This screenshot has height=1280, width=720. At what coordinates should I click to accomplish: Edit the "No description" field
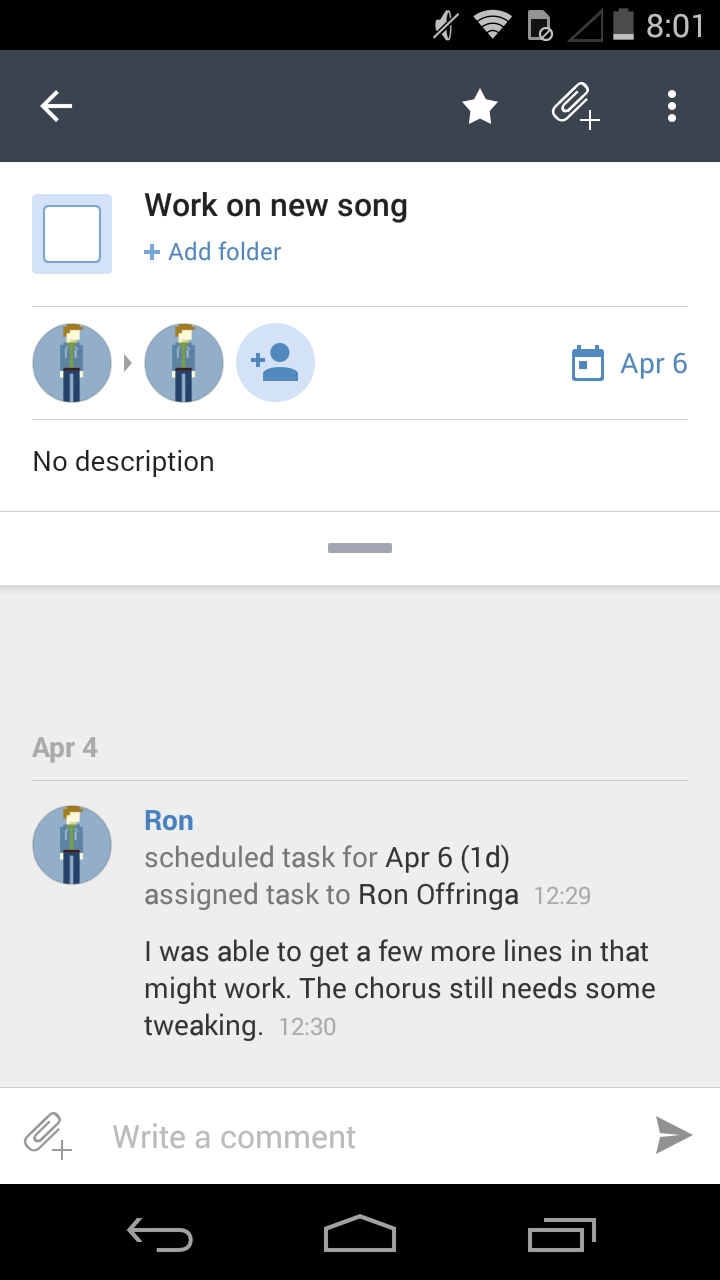[x=124, y=462]
